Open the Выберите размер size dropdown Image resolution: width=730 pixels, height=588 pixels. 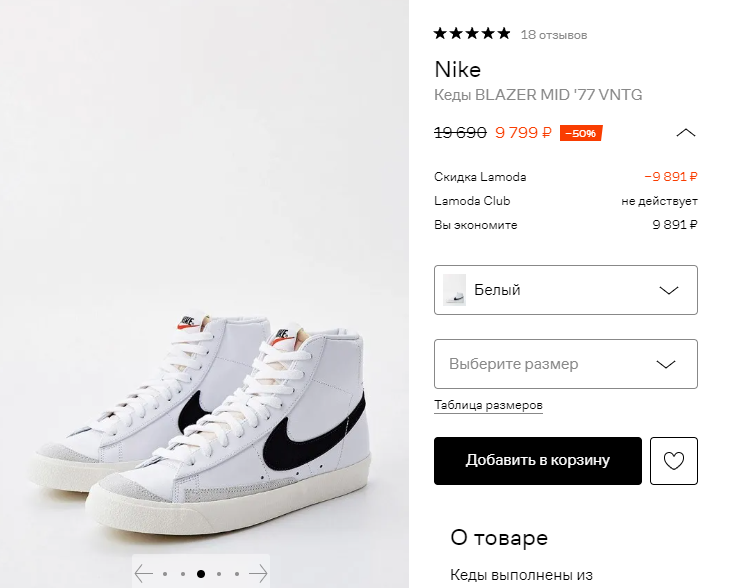566,364
